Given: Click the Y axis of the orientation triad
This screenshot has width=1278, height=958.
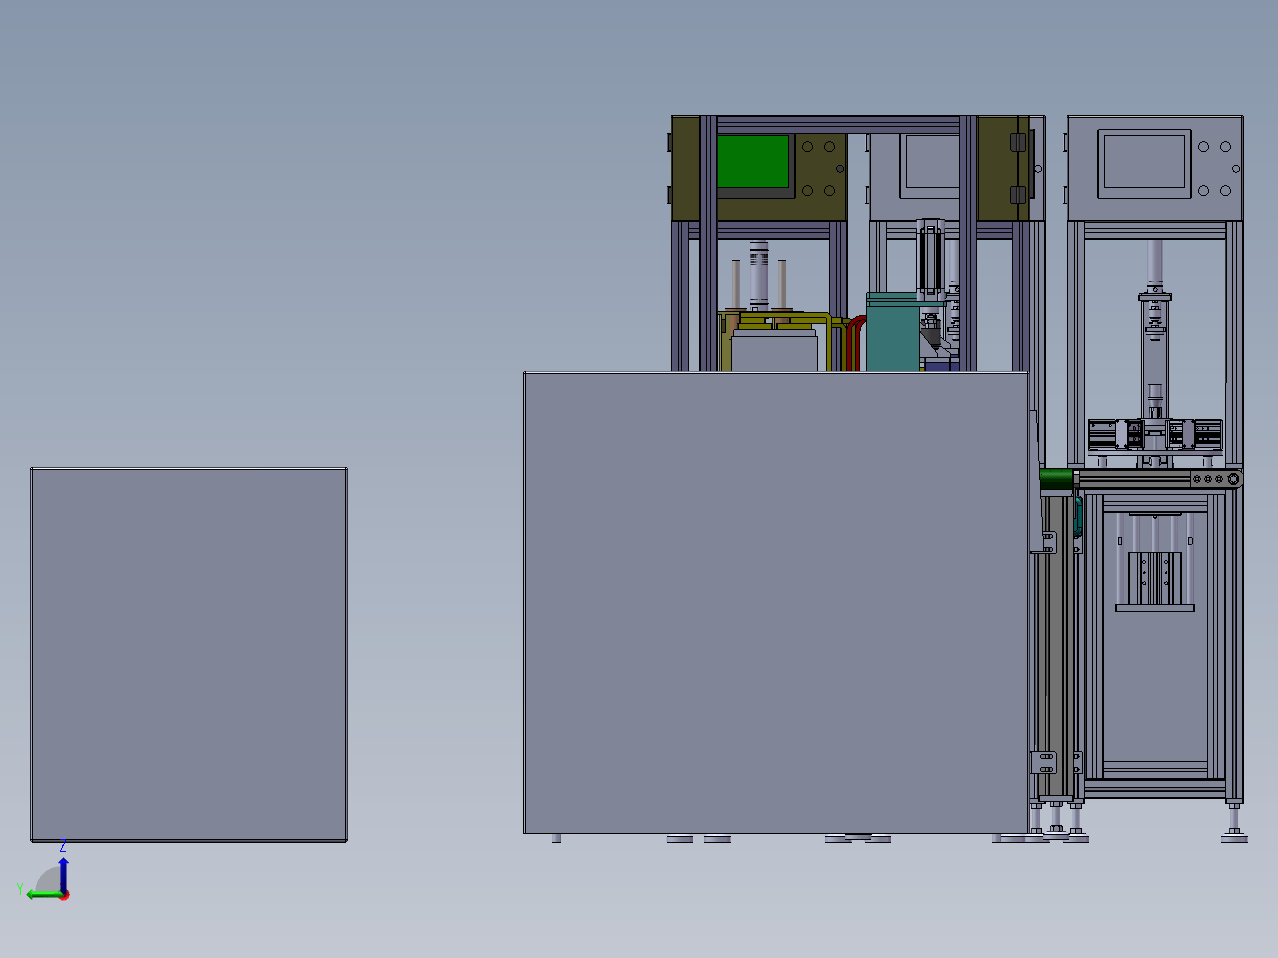Looking at the screenshot, I should (x=43, y=894).
